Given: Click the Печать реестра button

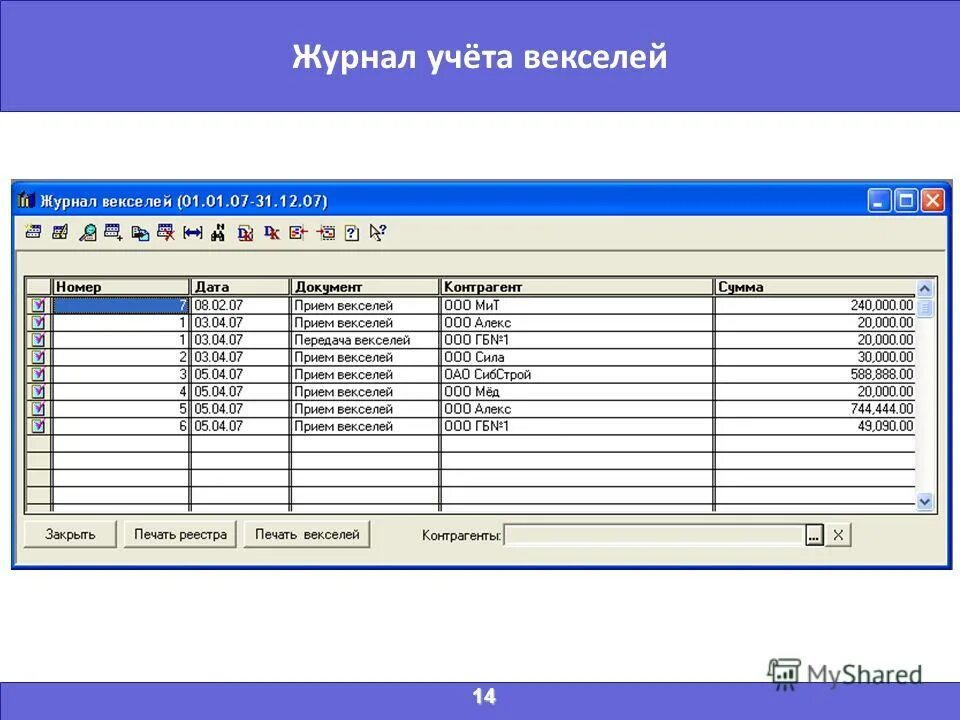Looking at the screenshot, I should point(178,534).
